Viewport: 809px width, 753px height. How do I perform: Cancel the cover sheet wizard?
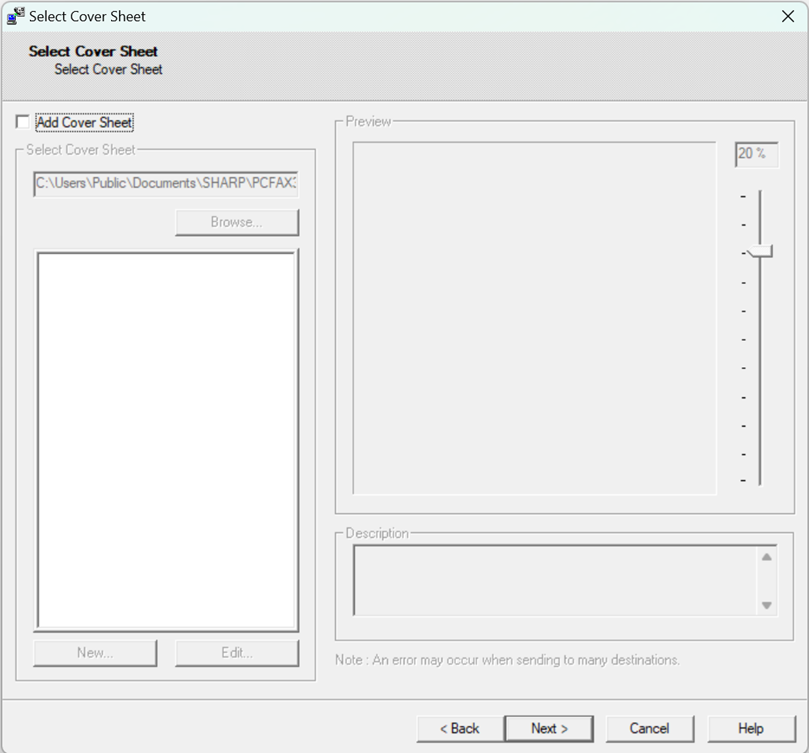pyautogui.click(x=649, y=728)
